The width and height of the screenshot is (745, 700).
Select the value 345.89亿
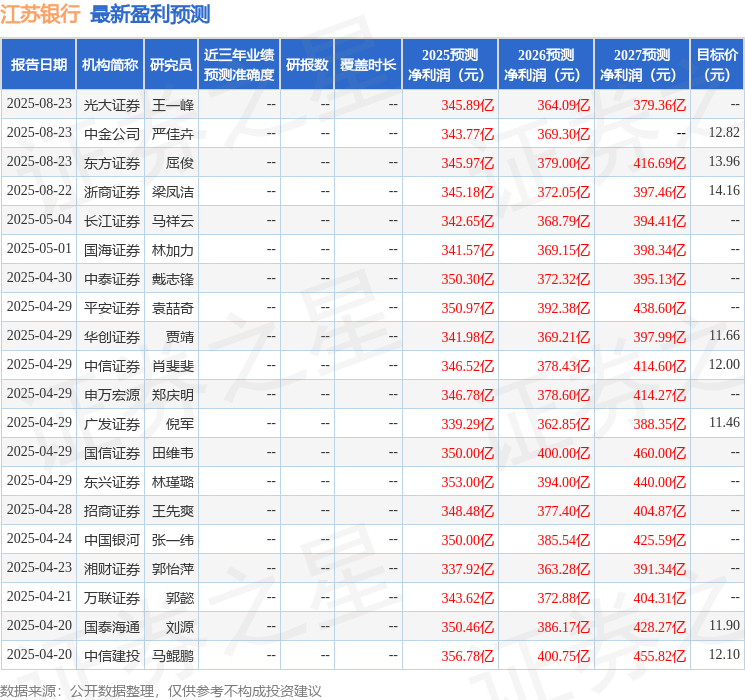coord(468,105)
